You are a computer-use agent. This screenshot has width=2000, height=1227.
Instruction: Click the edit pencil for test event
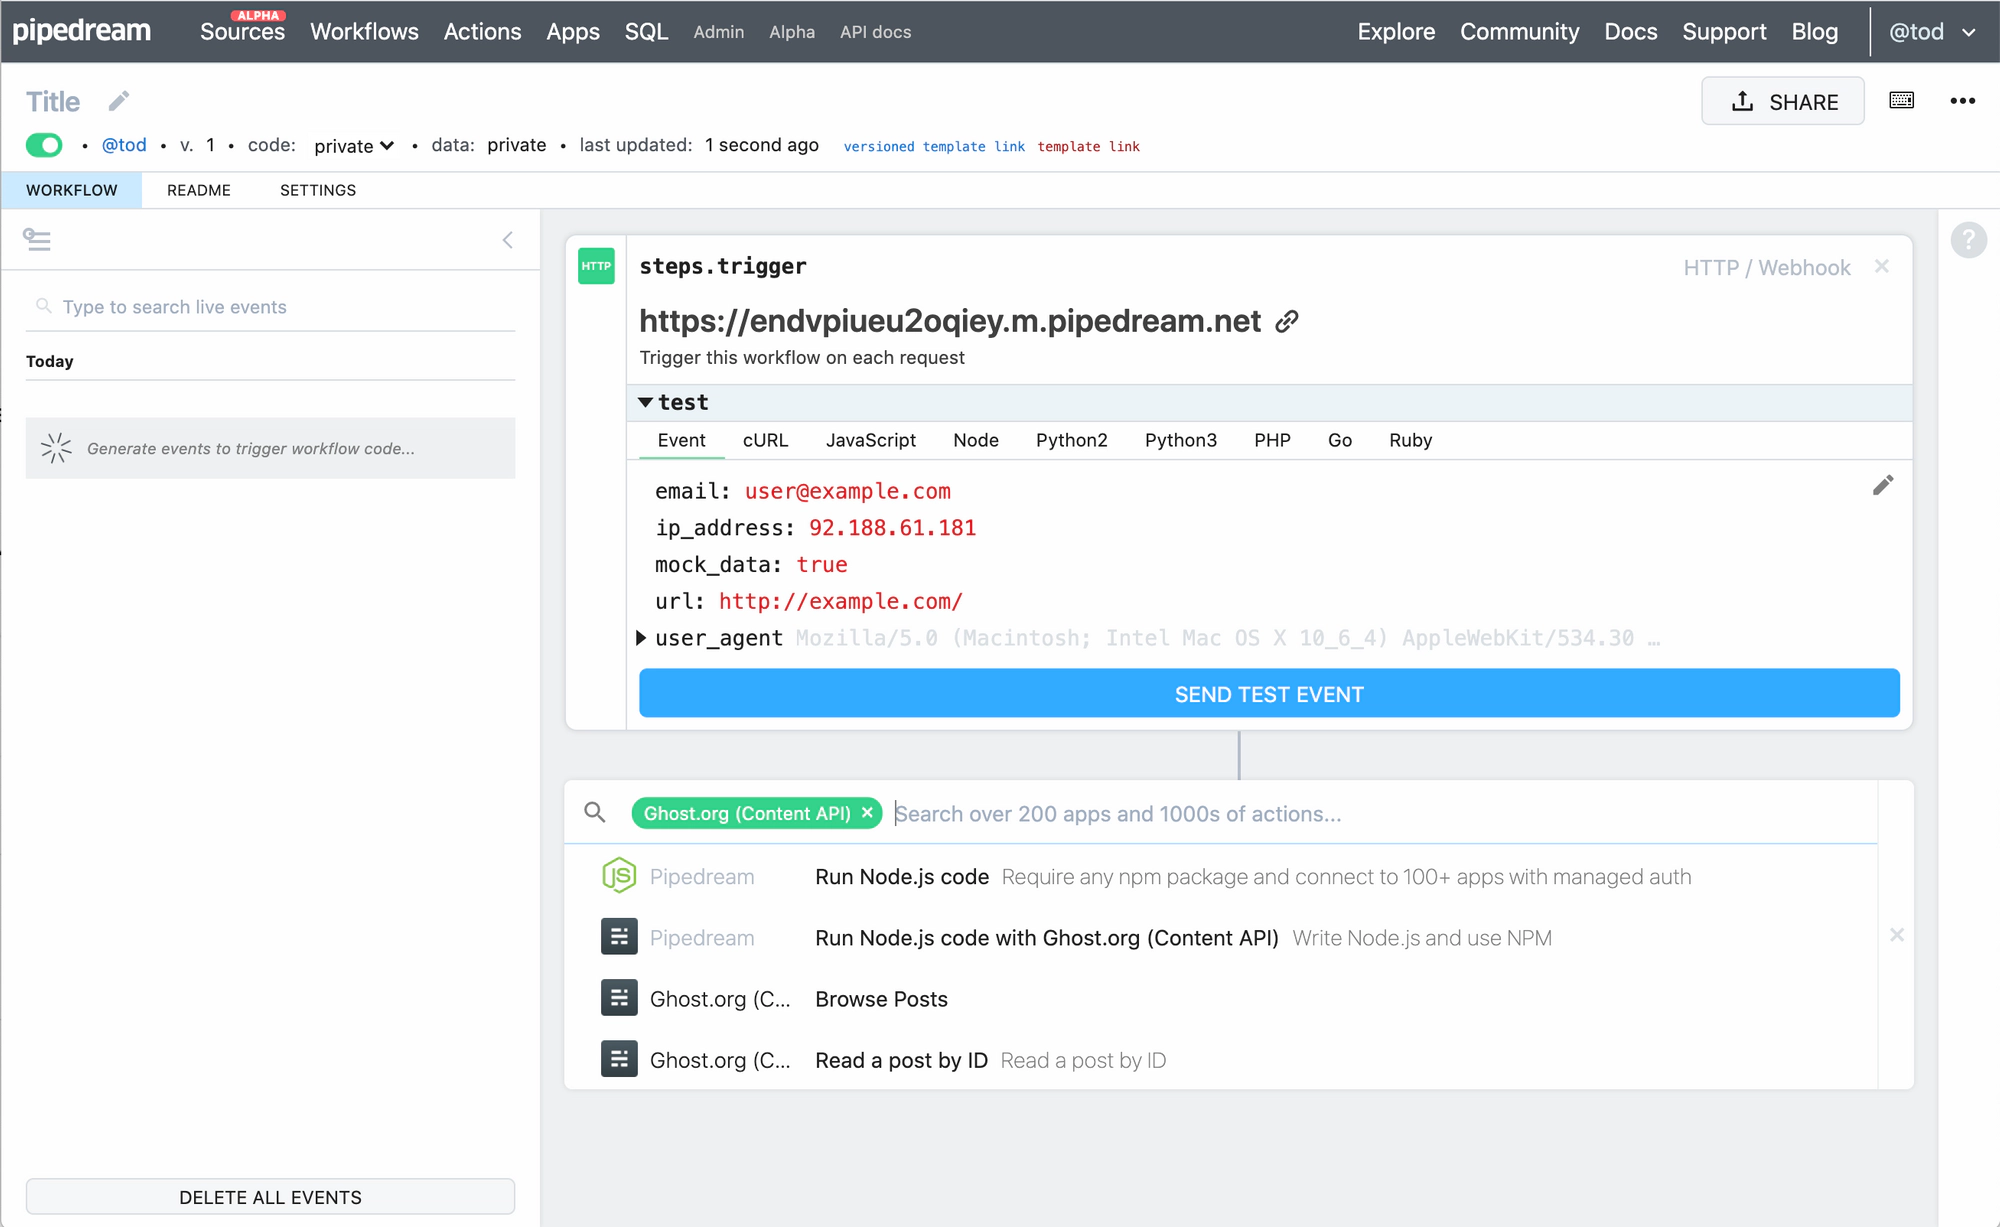coord(1882,486)
